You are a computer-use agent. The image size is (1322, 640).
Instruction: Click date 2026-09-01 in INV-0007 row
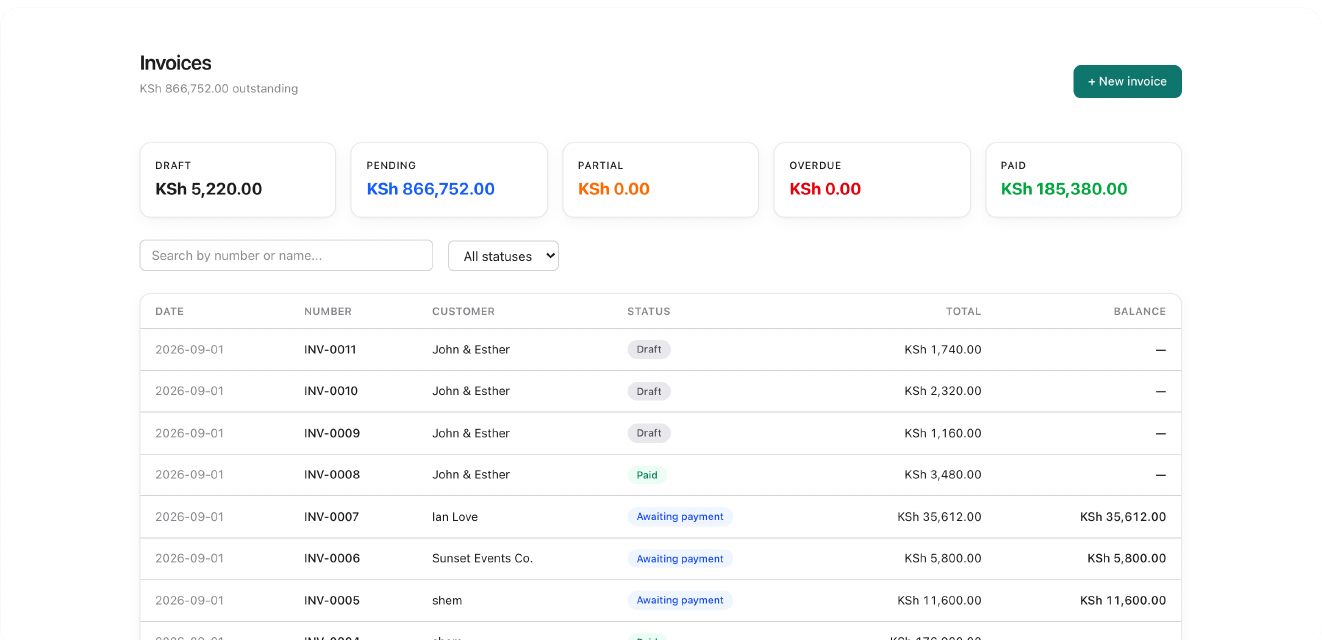click(x=189, y=517)
